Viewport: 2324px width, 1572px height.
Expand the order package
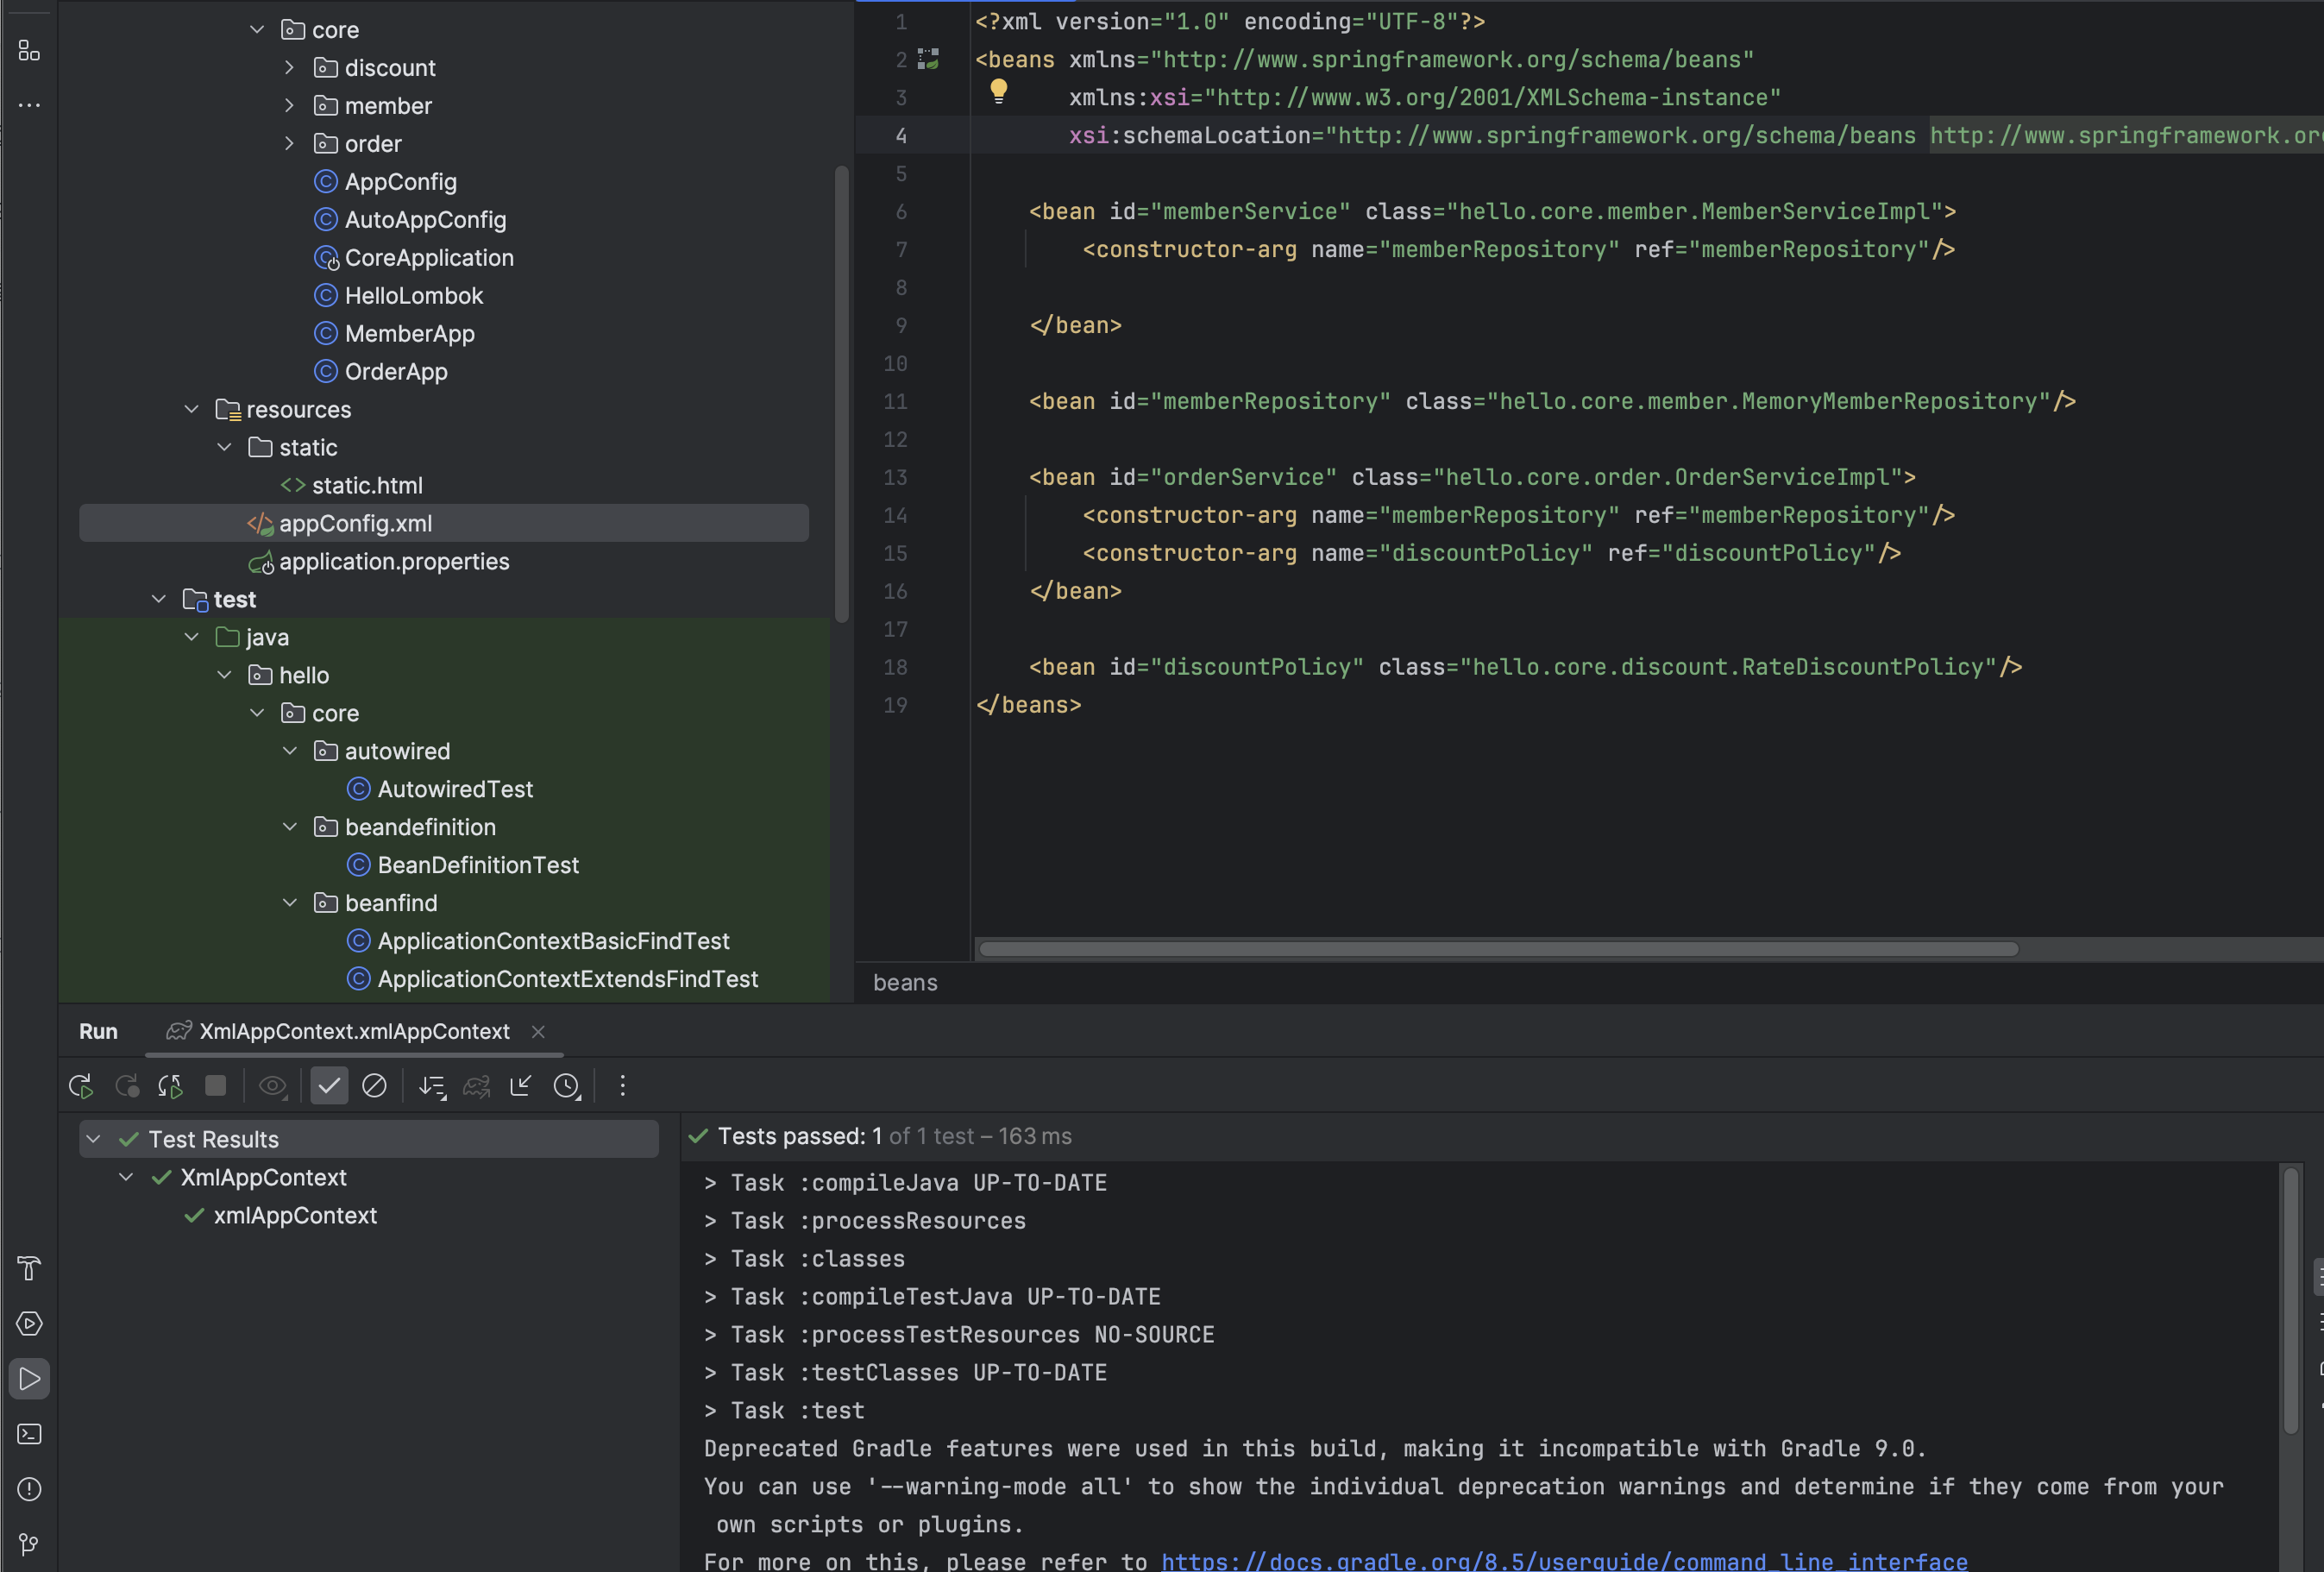pos(289,143)
